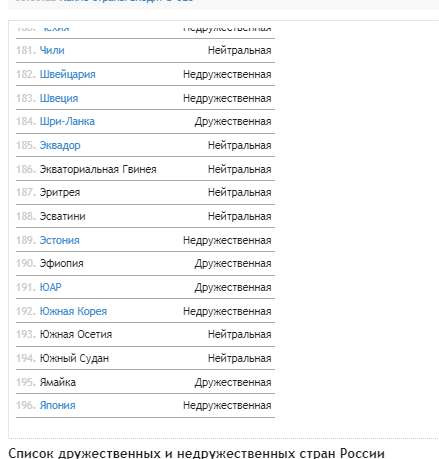Open the Эстония link

tap(60, 240)
